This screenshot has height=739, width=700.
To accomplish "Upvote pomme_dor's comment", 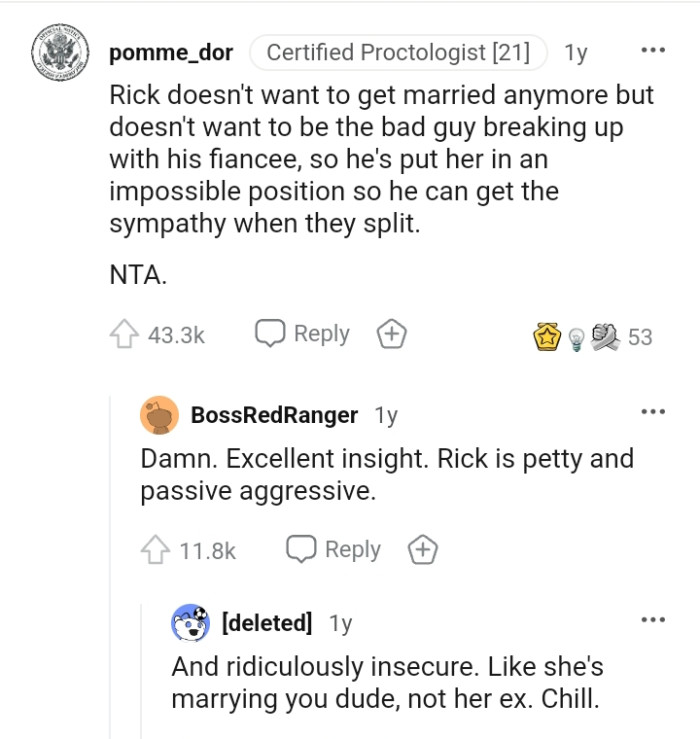I will 123,335.
